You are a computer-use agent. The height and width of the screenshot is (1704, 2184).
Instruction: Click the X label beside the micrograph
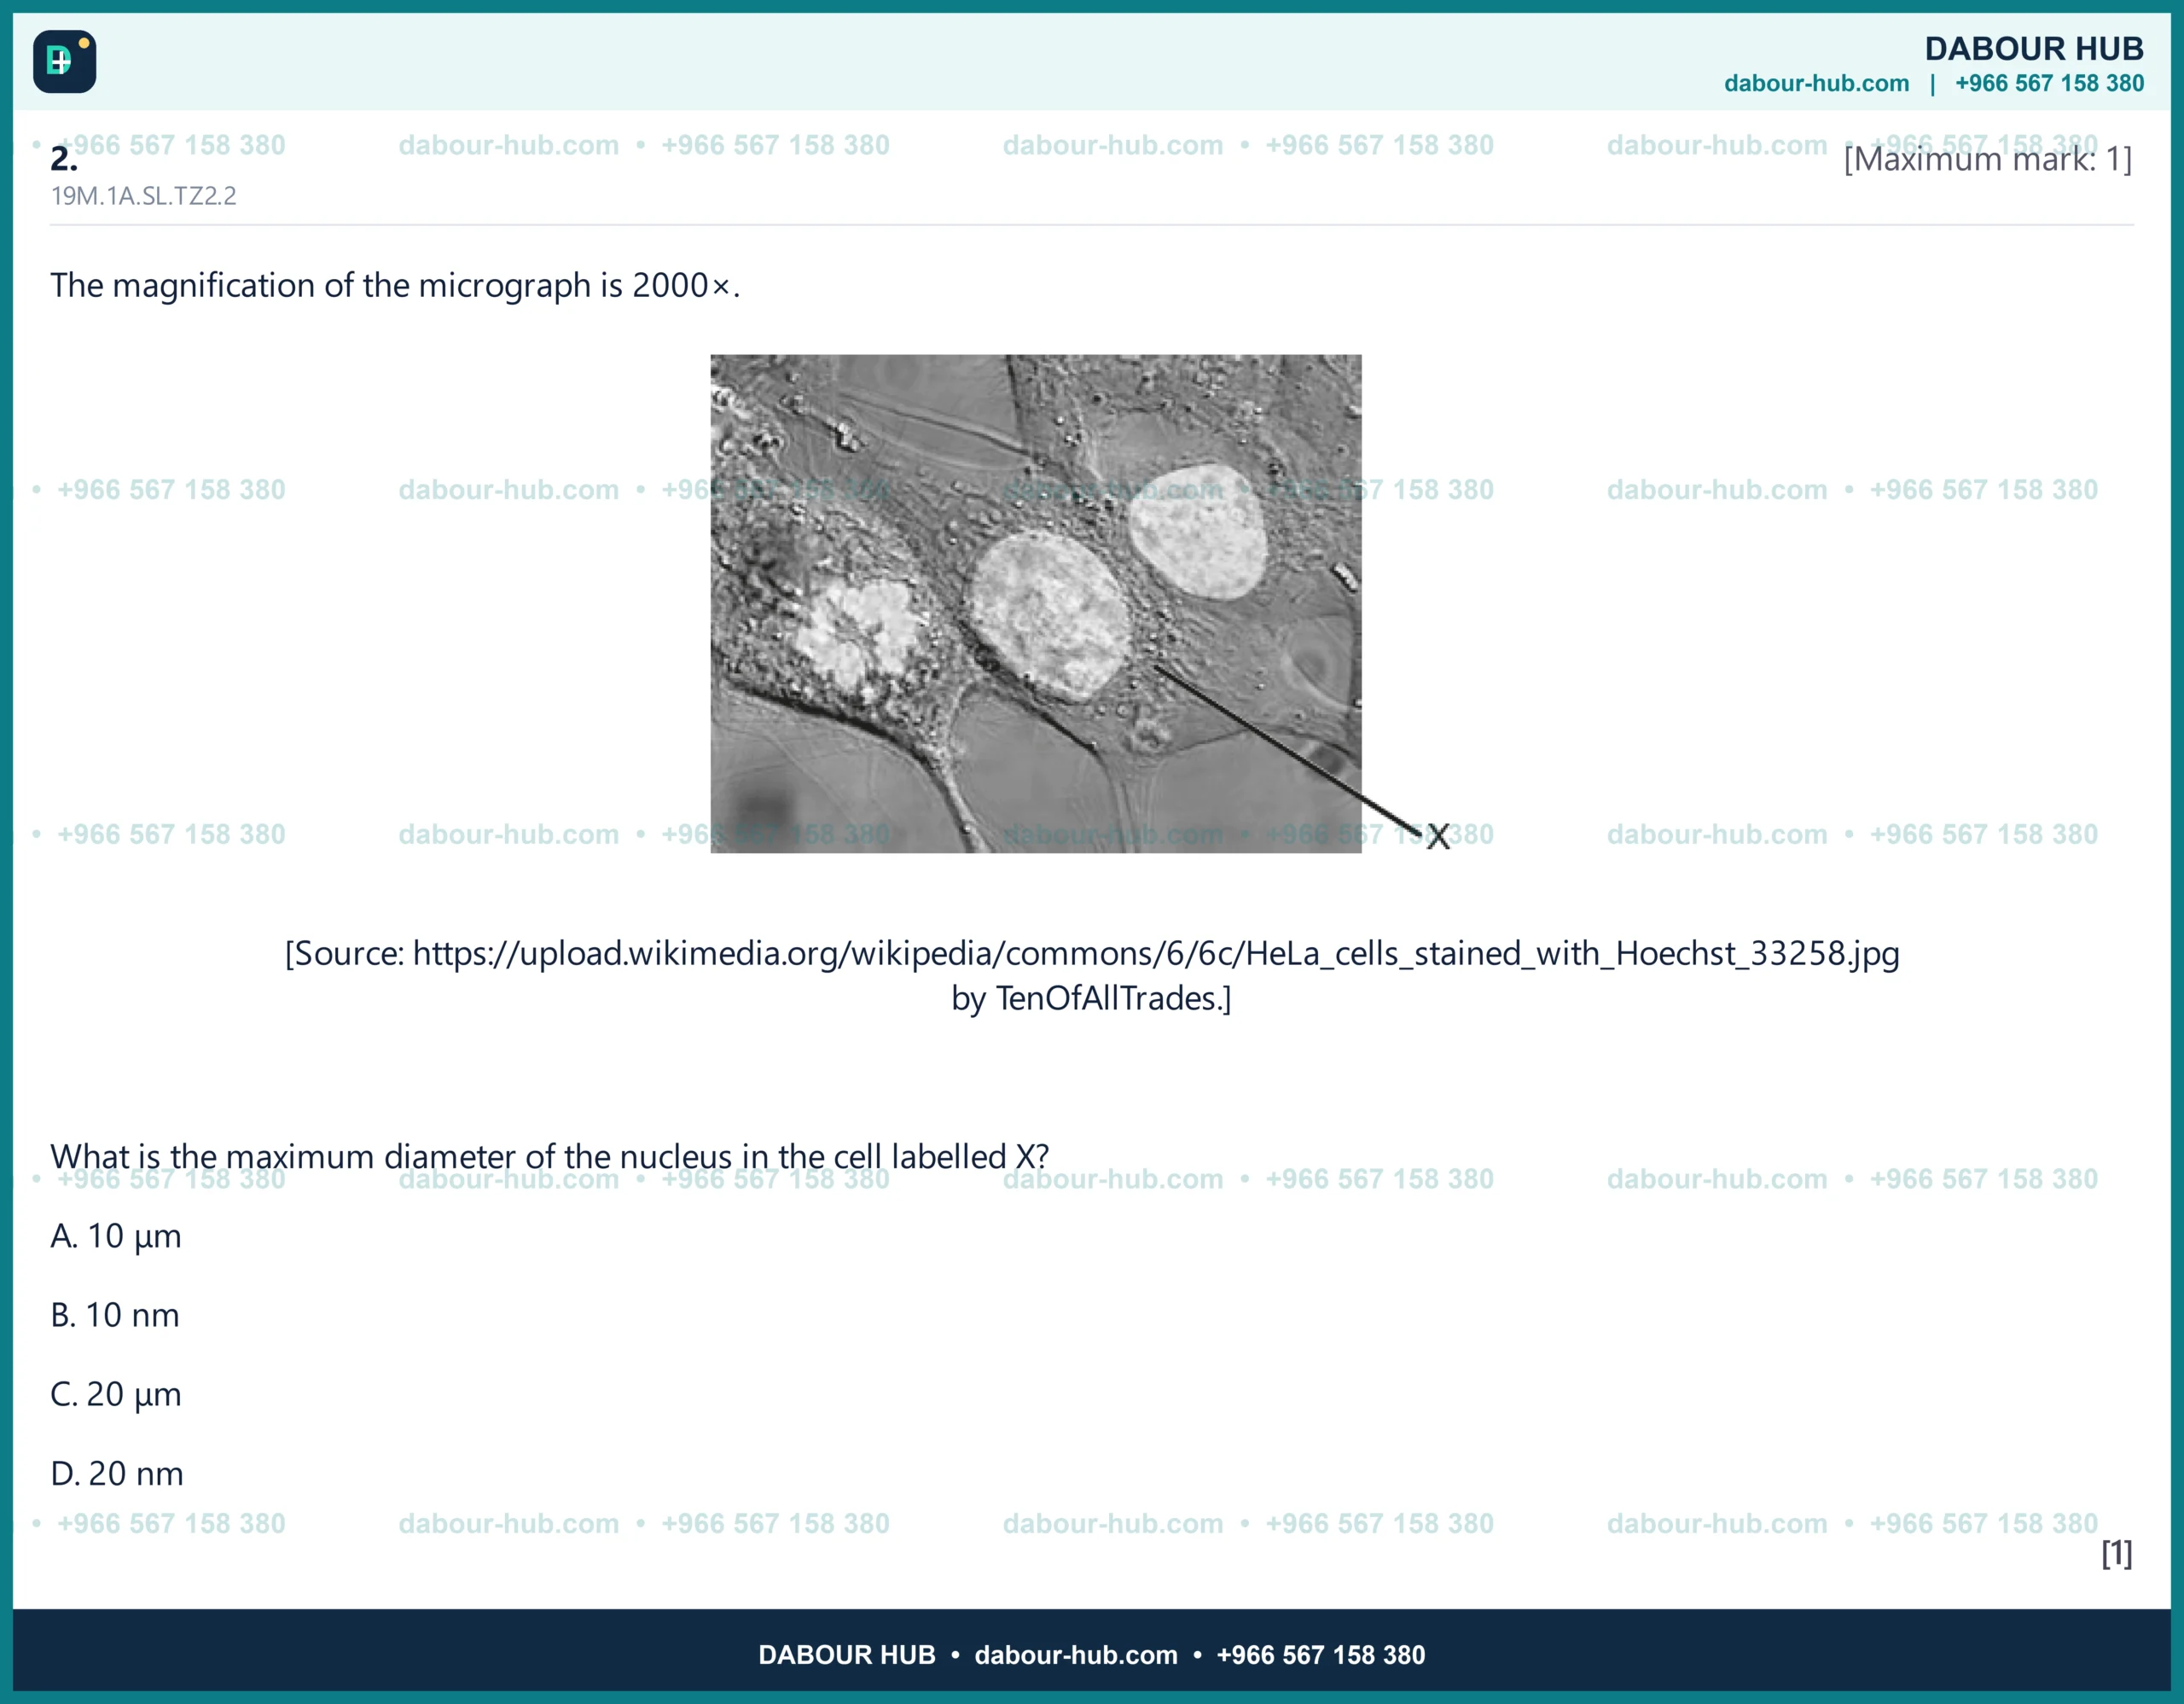pos(1438,837)
